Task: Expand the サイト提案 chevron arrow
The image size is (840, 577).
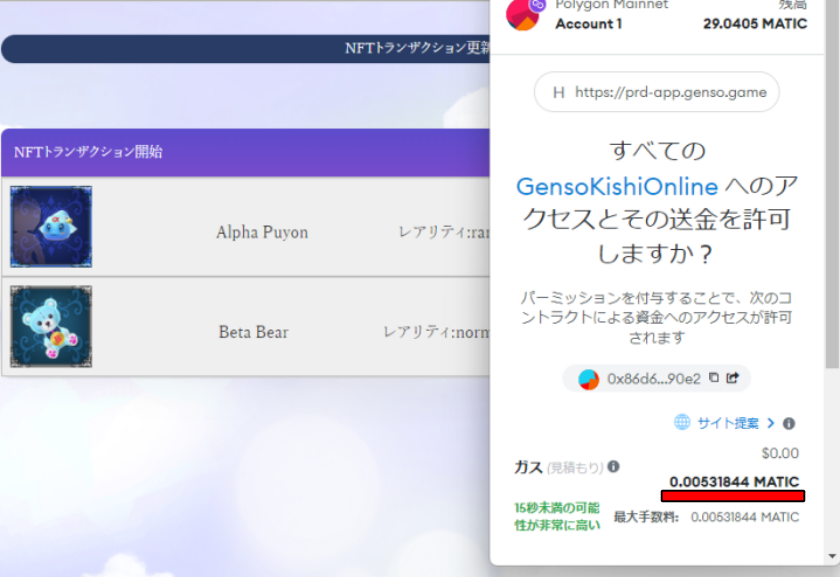Action: tap(770, 423)
